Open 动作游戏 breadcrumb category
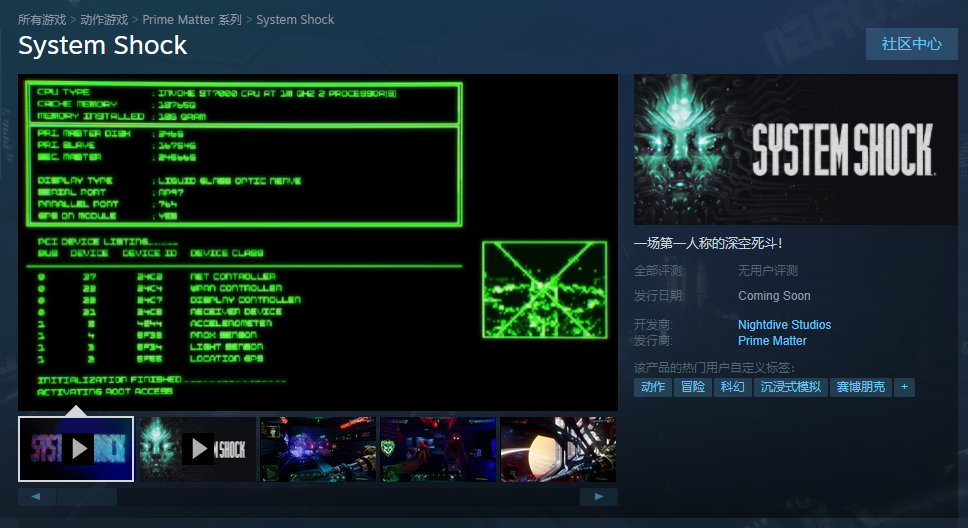Screen dimensions: 968x528 104,20
